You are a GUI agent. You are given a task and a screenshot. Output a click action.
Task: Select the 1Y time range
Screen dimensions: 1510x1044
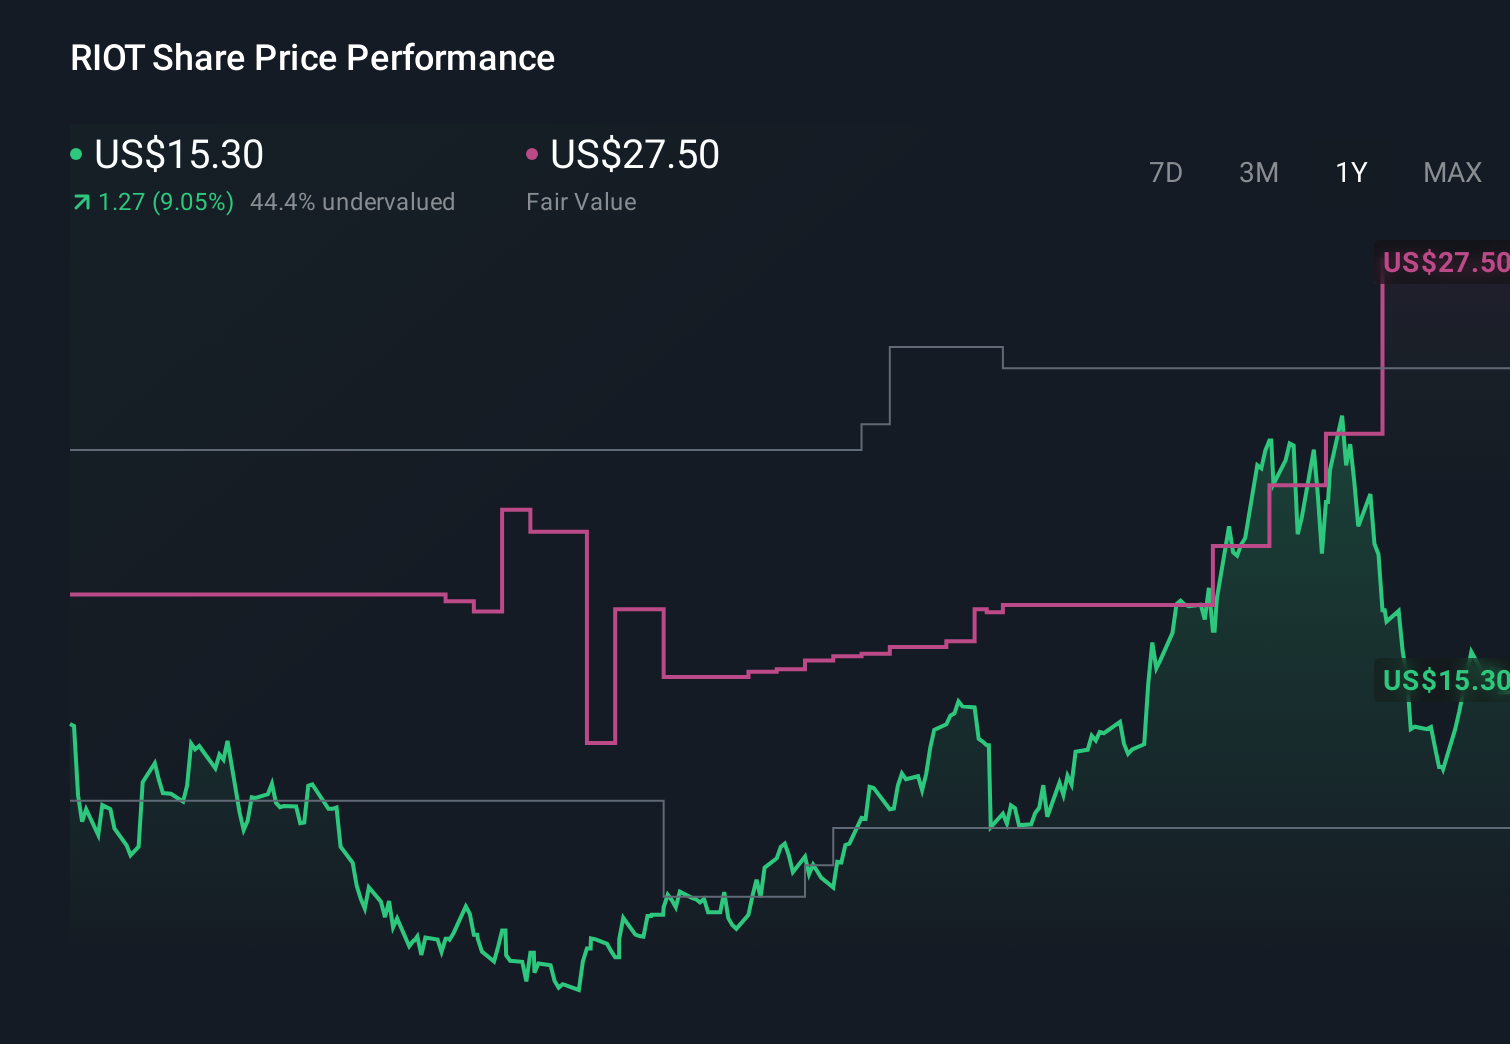tap(1350, 172)
